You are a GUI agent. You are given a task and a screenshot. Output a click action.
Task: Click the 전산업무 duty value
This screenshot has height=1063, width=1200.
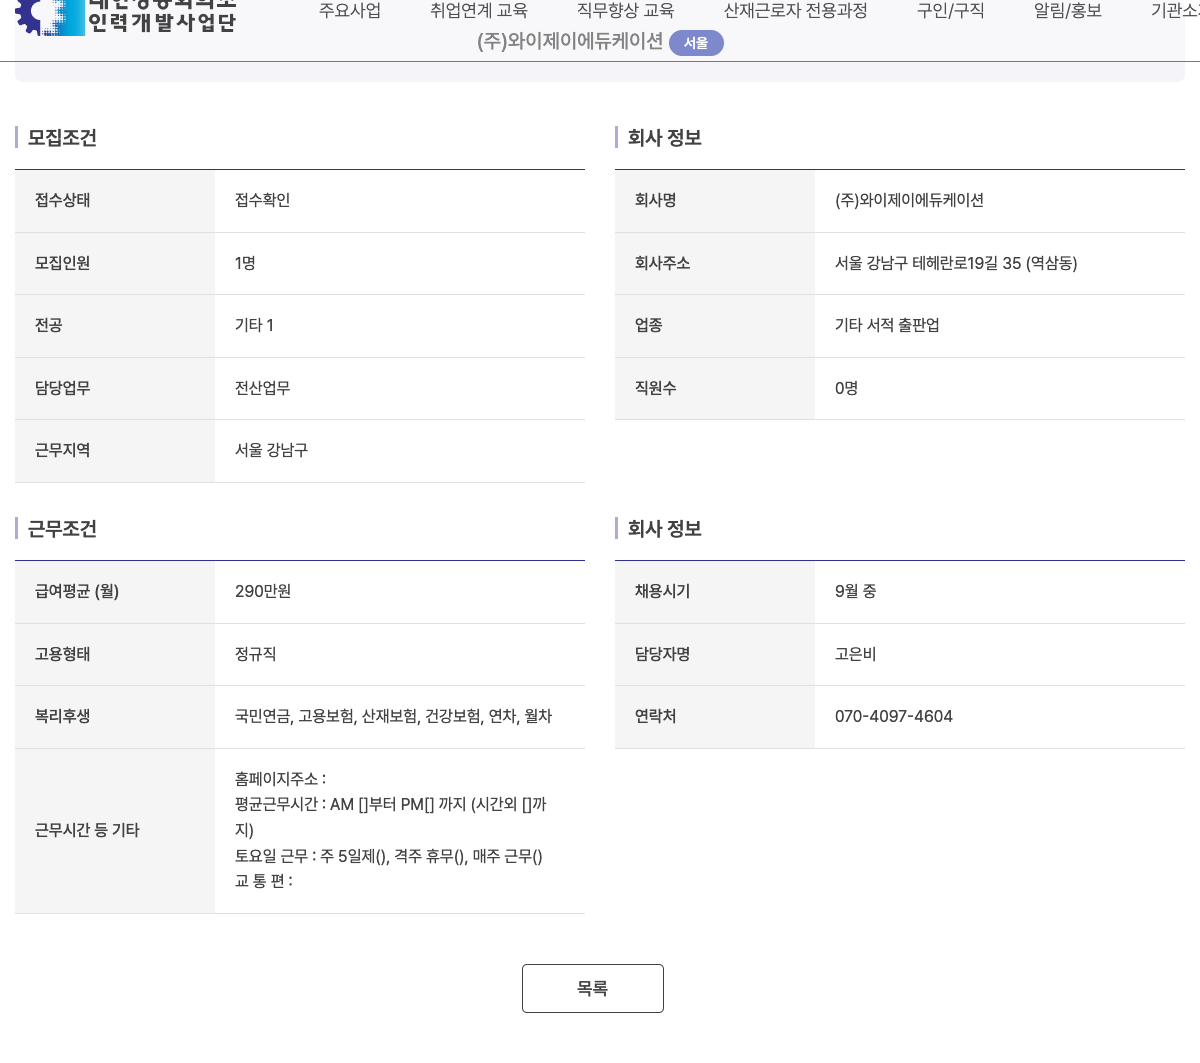click(263, 388)
